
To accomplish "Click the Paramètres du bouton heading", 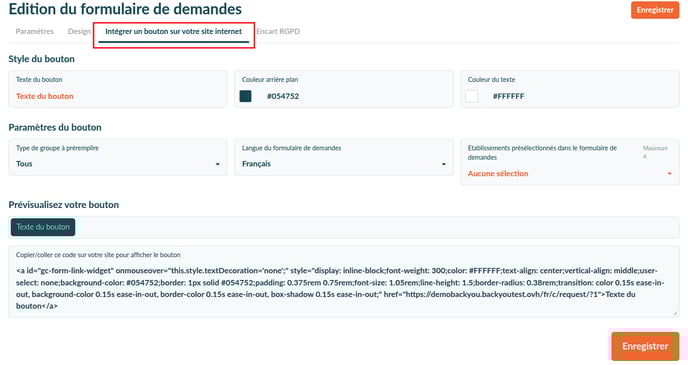I will pos(55,127).
